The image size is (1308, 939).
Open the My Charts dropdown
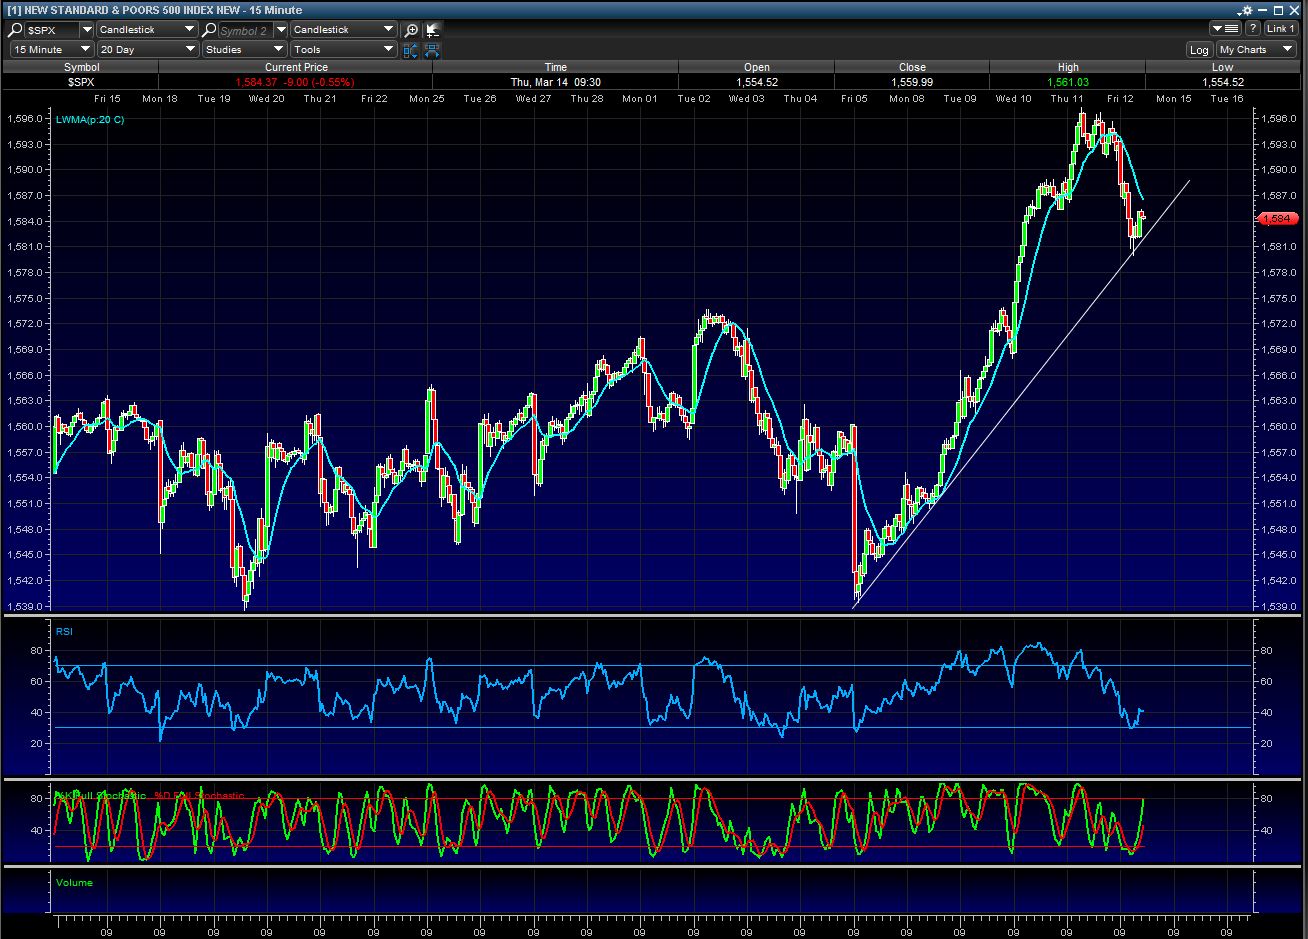pos(1255,49)
